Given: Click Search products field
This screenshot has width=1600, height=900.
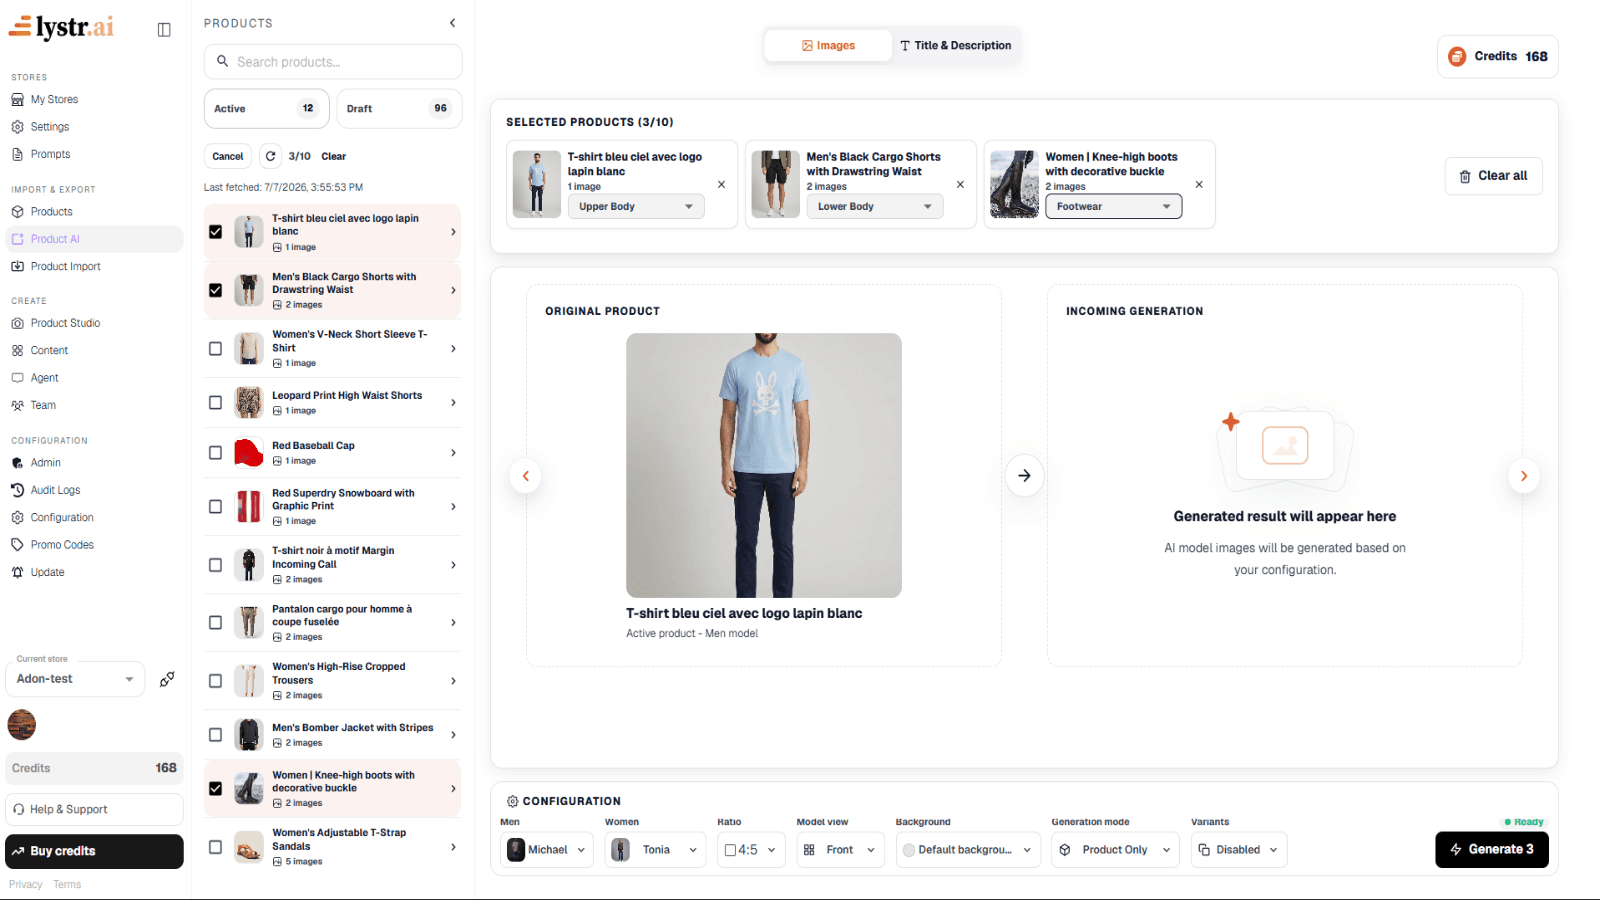Looking at the screenshot, I should [x=333, y=62].
